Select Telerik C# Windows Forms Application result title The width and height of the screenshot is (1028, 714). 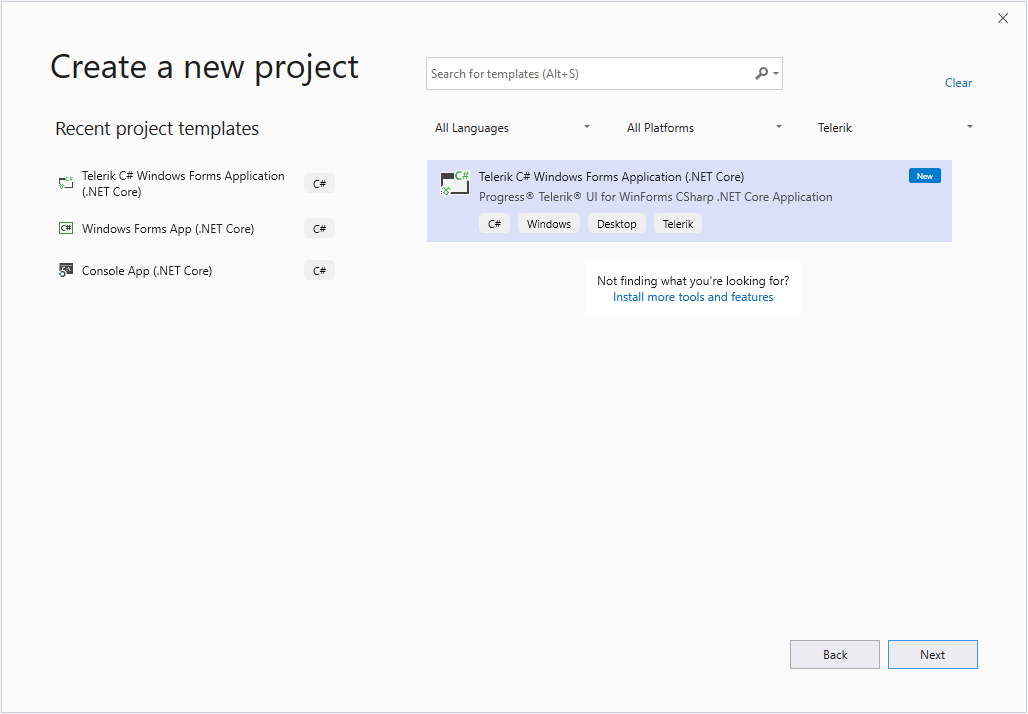[612, 176]
